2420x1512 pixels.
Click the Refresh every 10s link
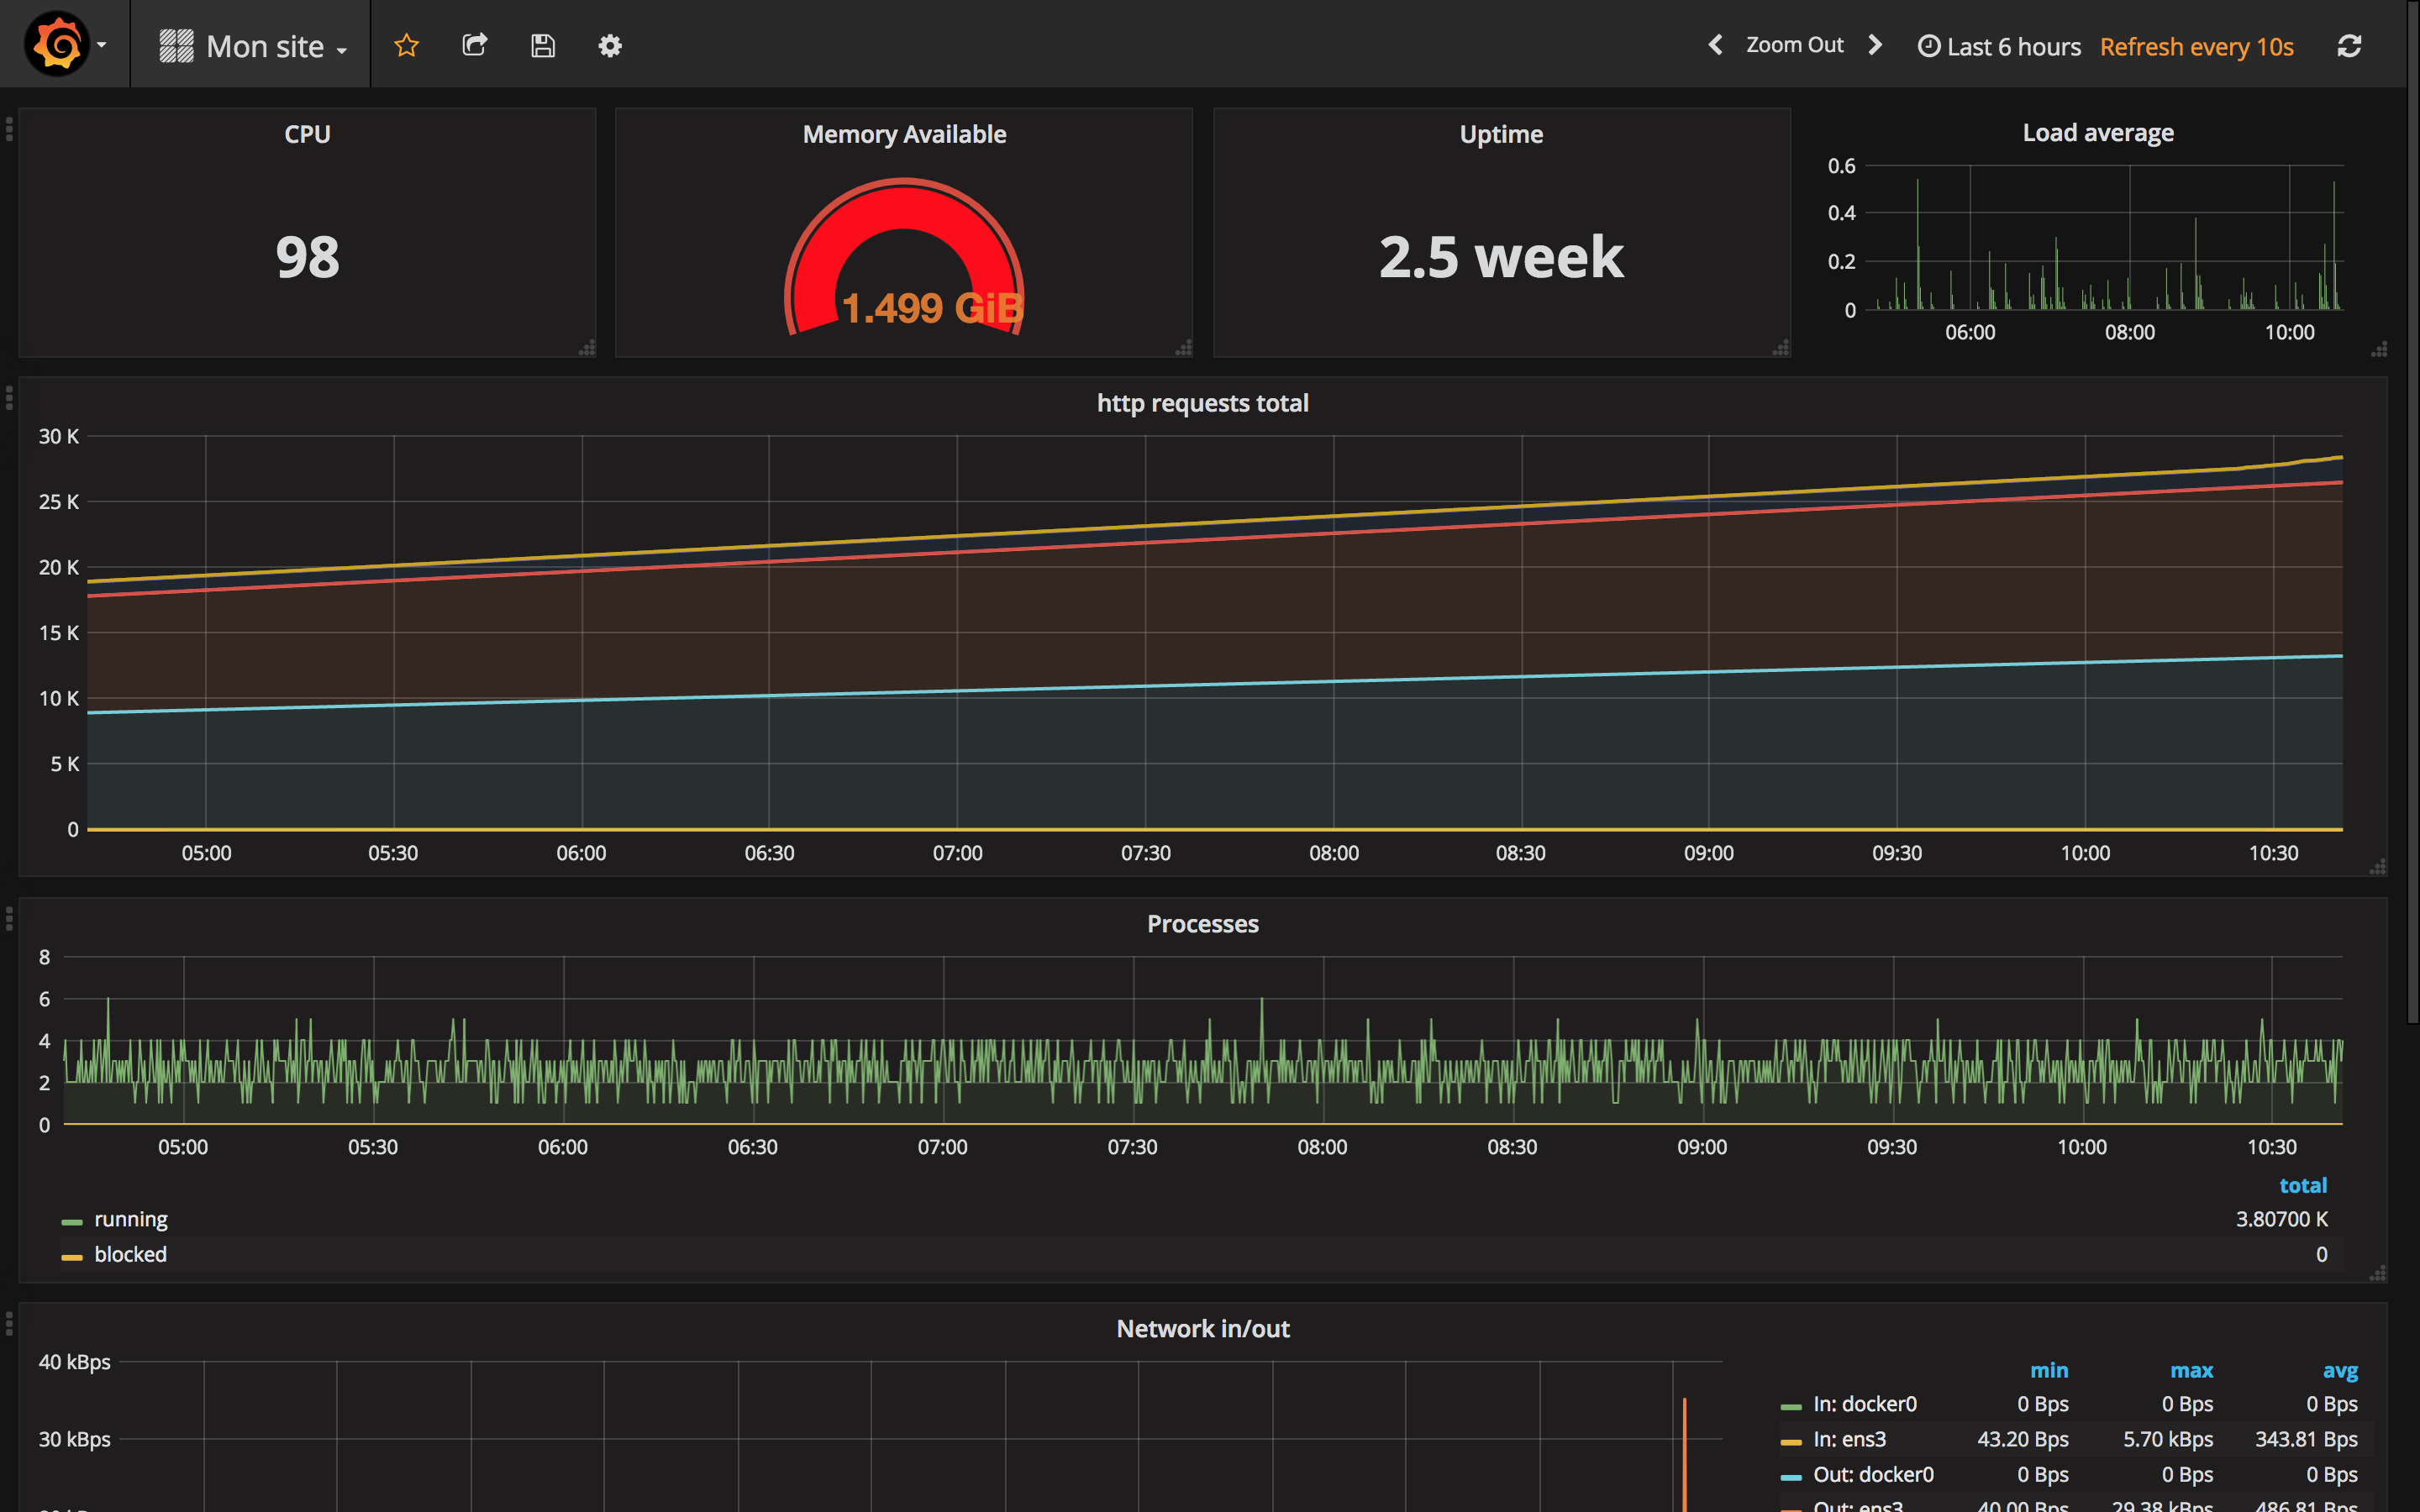2196,46
